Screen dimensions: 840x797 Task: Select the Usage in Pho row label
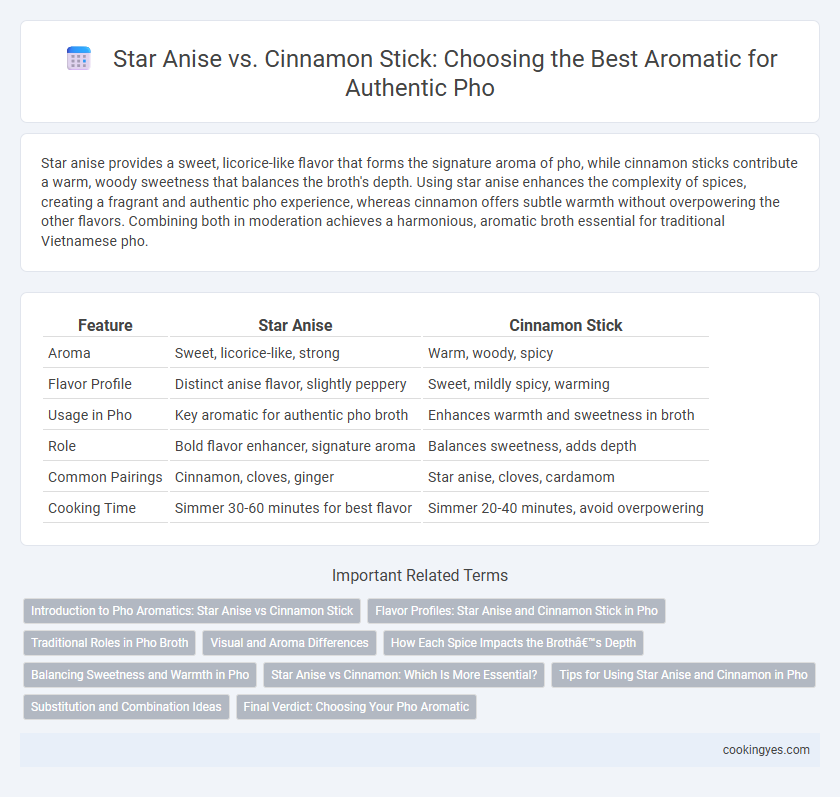pyautogui.click(x=90, y=415)
